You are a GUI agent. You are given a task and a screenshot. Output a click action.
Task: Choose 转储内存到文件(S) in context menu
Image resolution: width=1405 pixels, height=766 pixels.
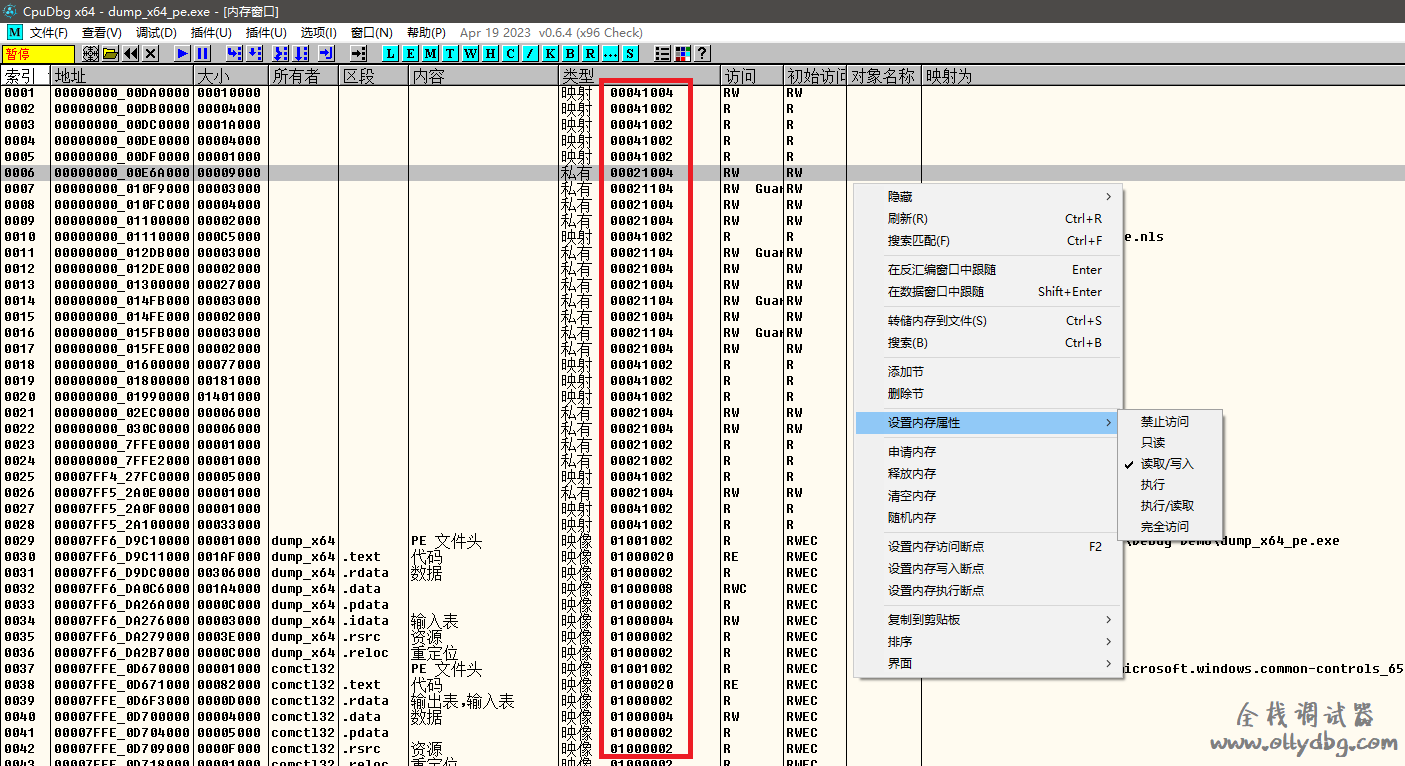pos(988,321)
